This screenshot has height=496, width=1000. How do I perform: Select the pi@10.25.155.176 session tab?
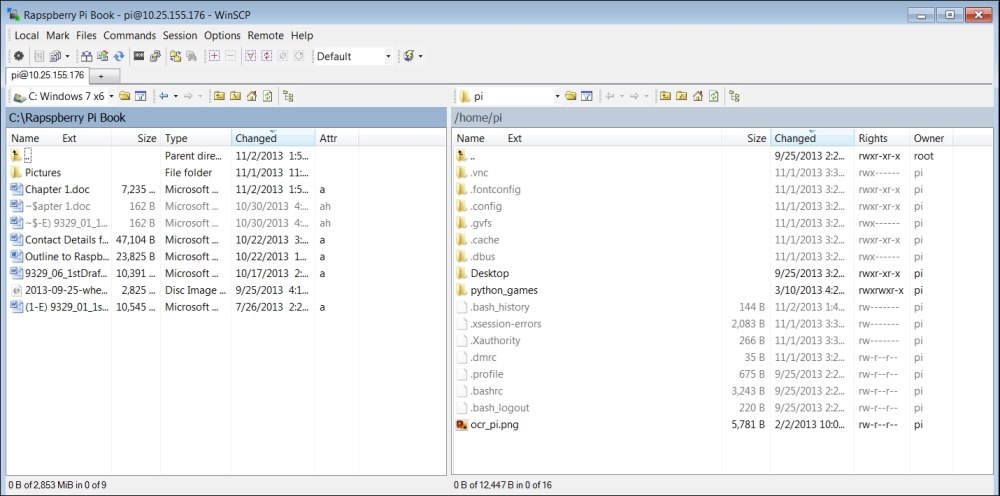pos(48,75)
